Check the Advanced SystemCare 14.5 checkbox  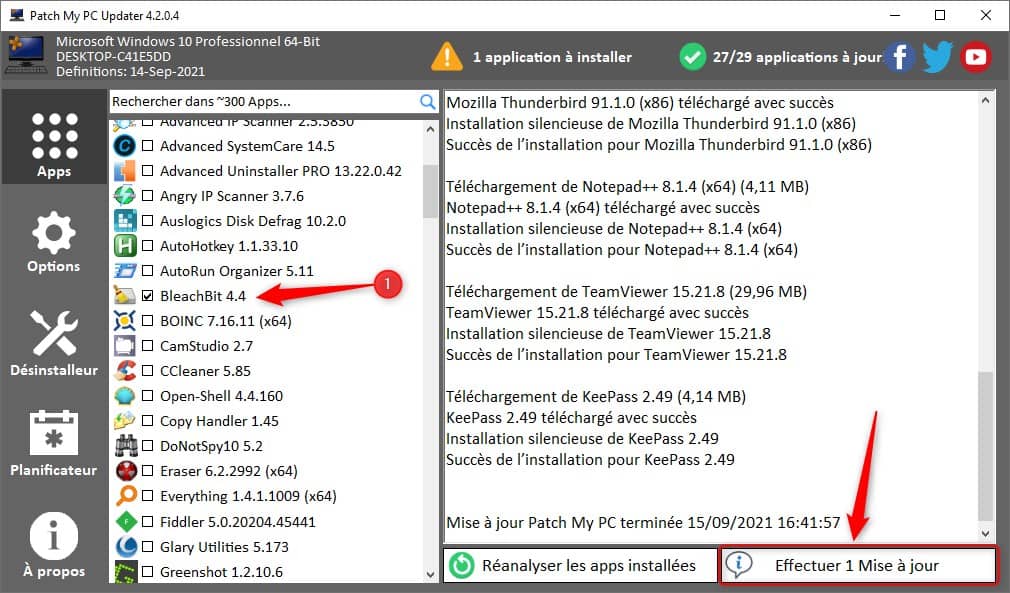(148, 146)
